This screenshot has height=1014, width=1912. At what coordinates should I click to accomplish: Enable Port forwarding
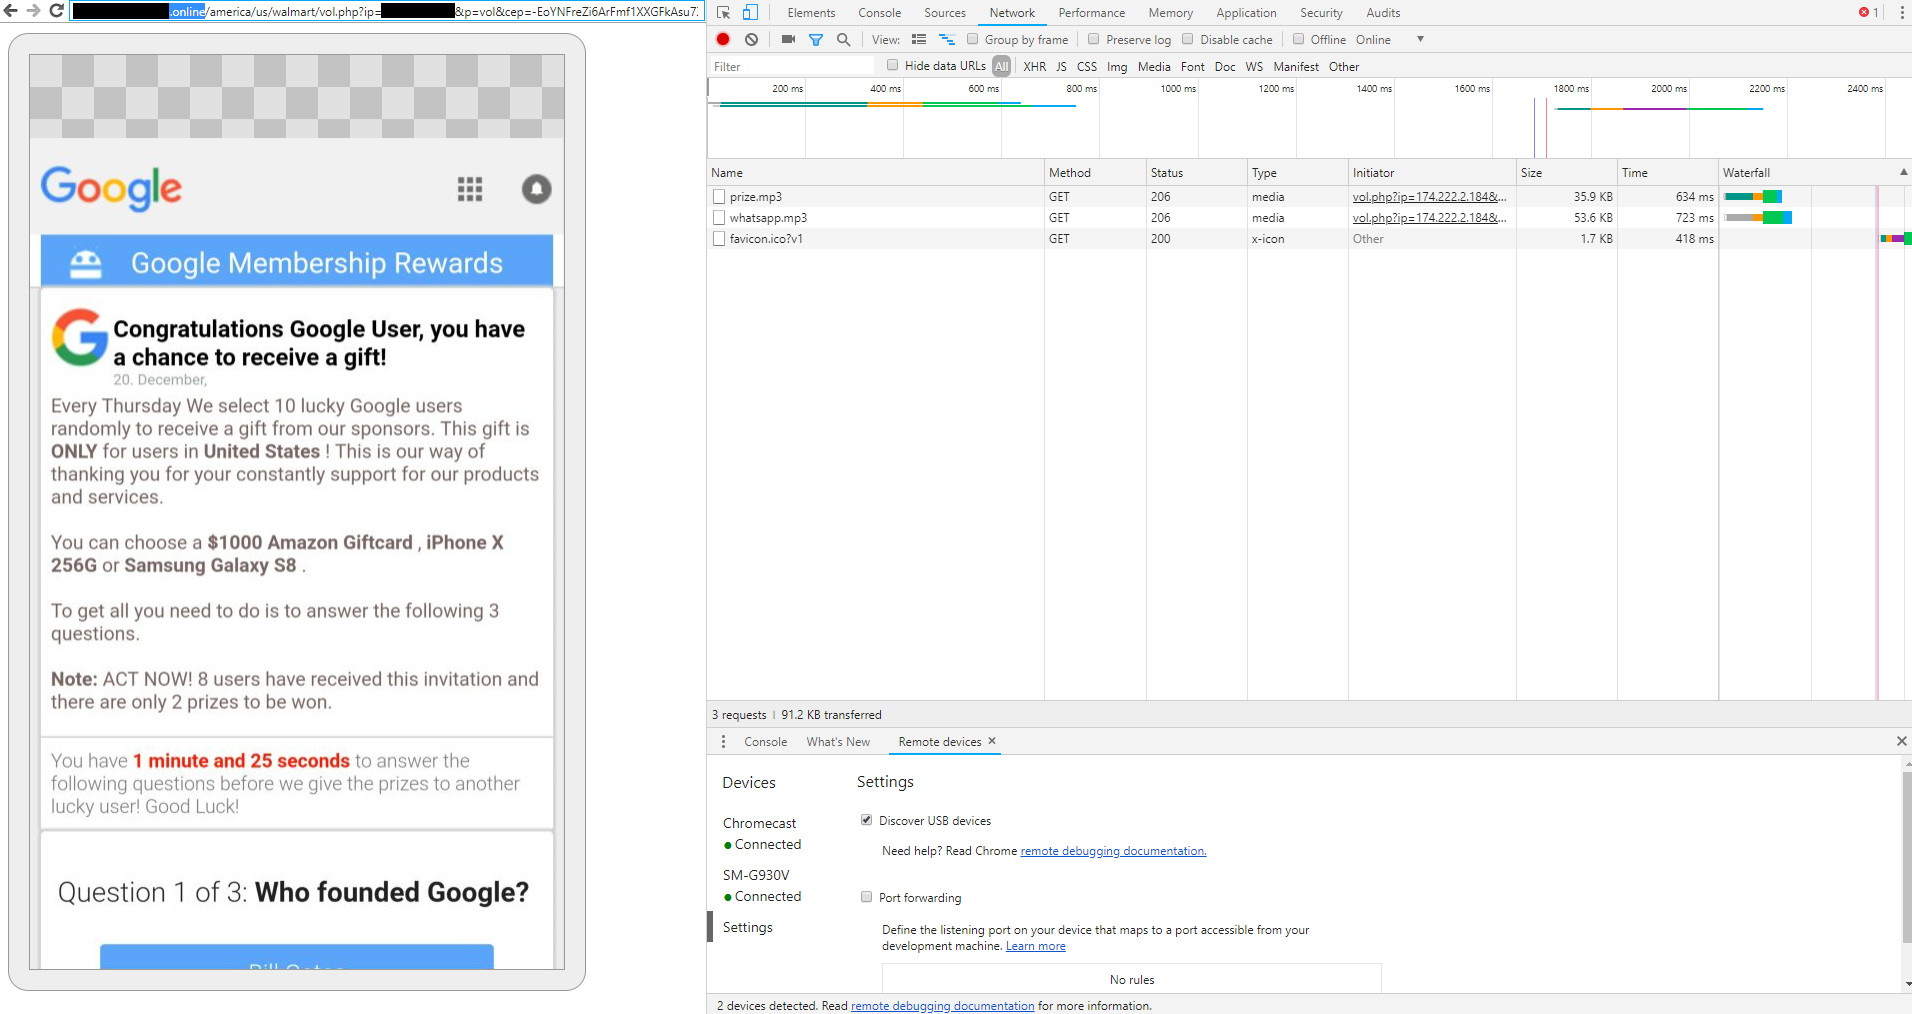pos(866,897)
